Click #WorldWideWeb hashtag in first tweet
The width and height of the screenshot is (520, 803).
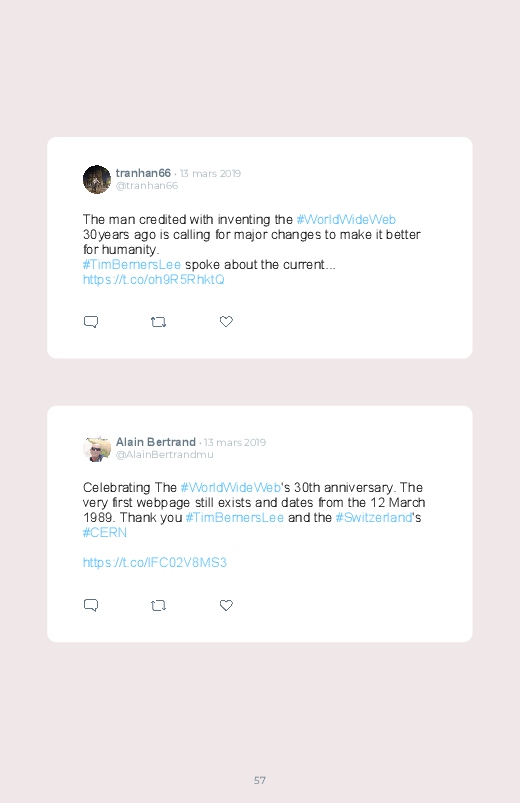346,220
